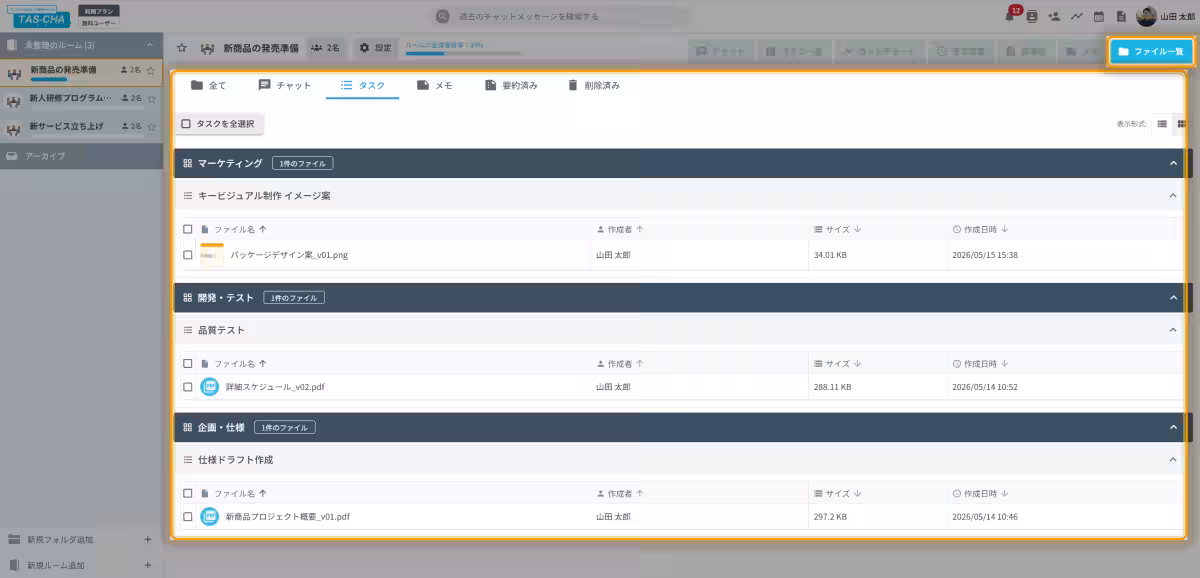
Task: Click the アーカイブ inbox icon
Action: (12, 156)
